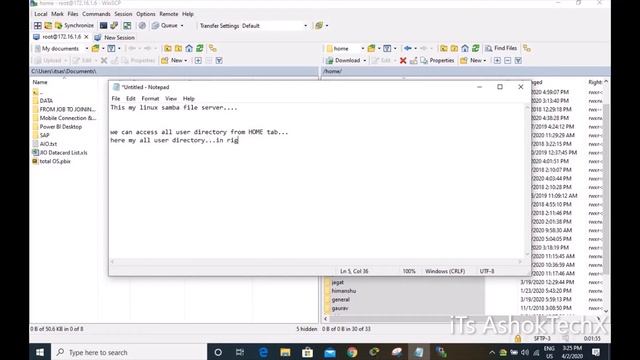Open the Mark menu in WinSCP
This screenshot has width=640, height=360.
click(x=57, y=14)
